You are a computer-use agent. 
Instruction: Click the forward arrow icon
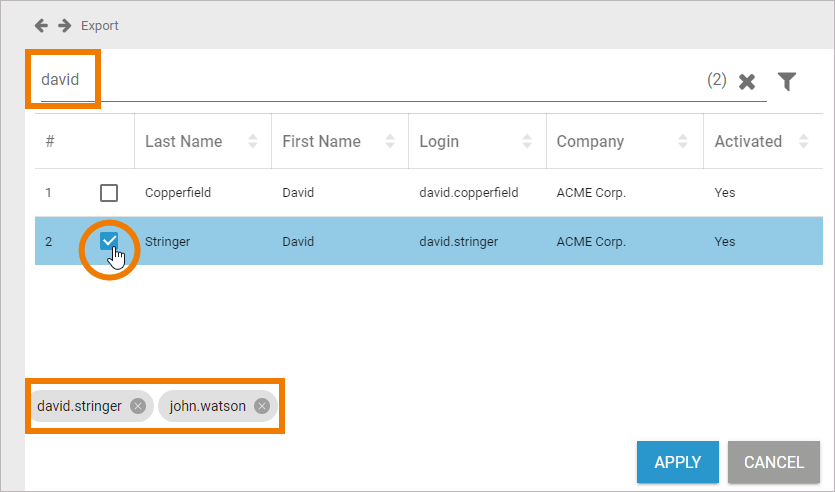coord(64,26)
